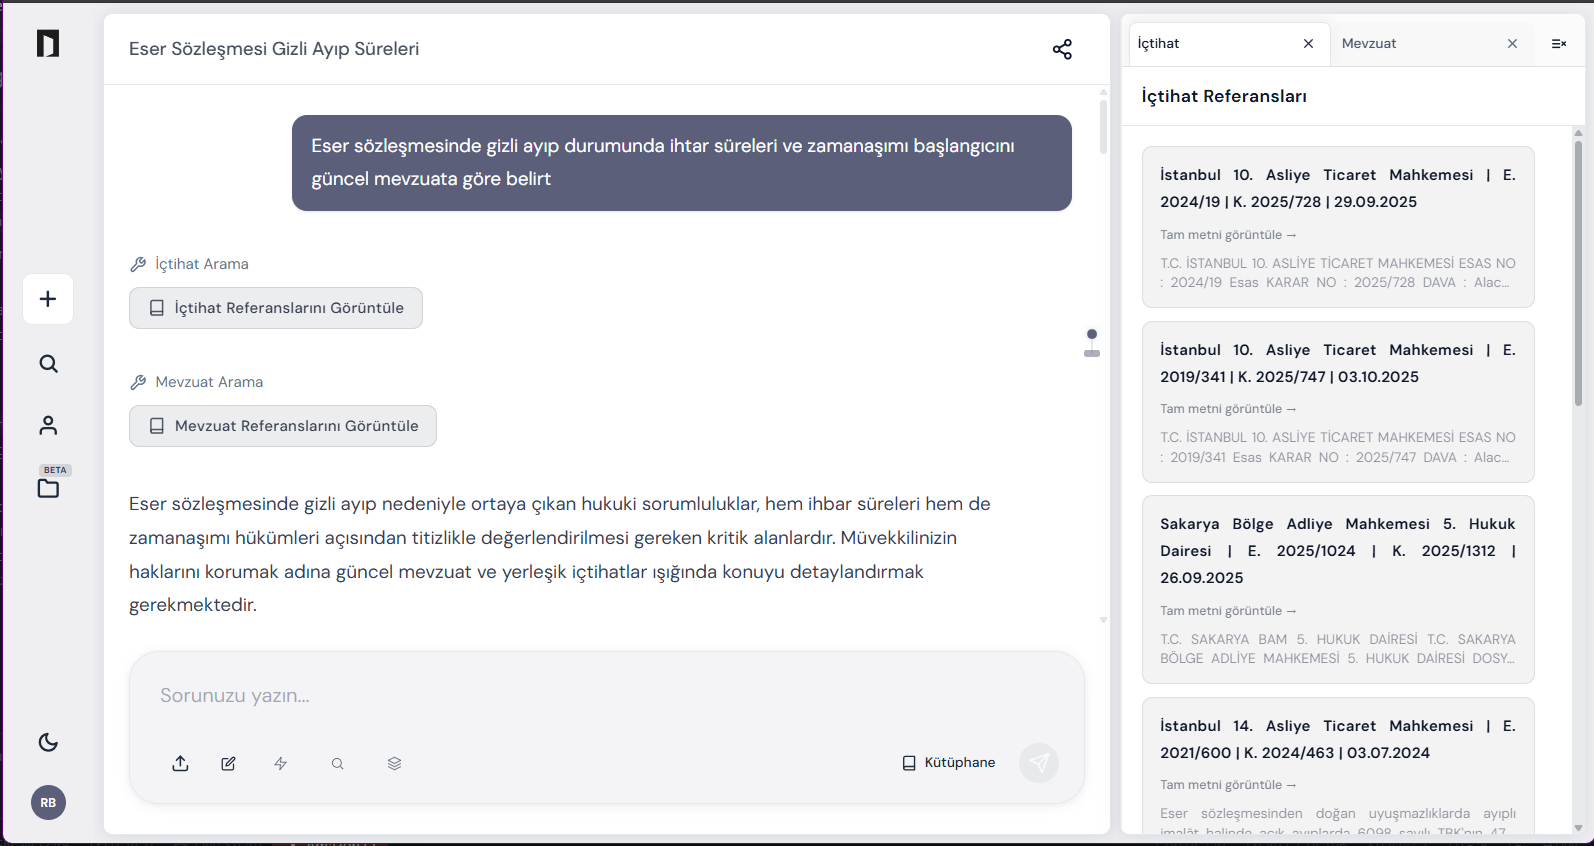Close the İçtihat tab
This screenshot has width=1594, height=846.
(1308, 44)
